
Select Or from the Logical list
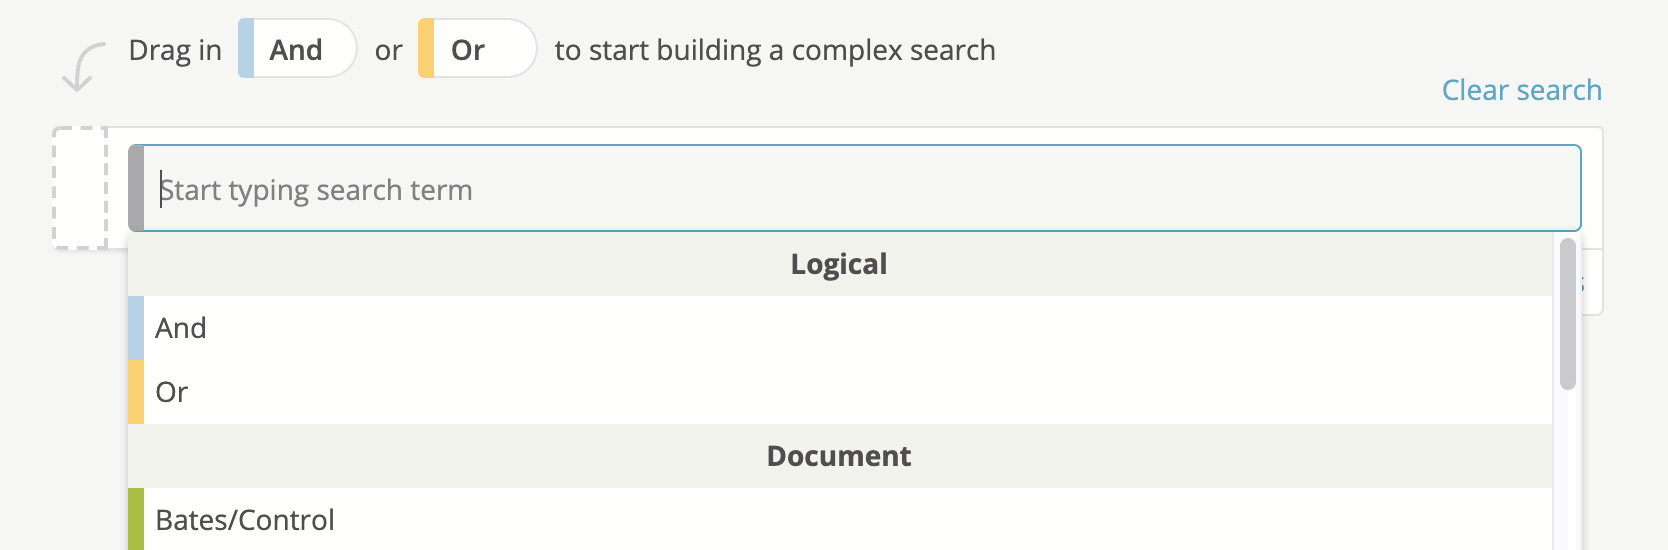(840, 392)
